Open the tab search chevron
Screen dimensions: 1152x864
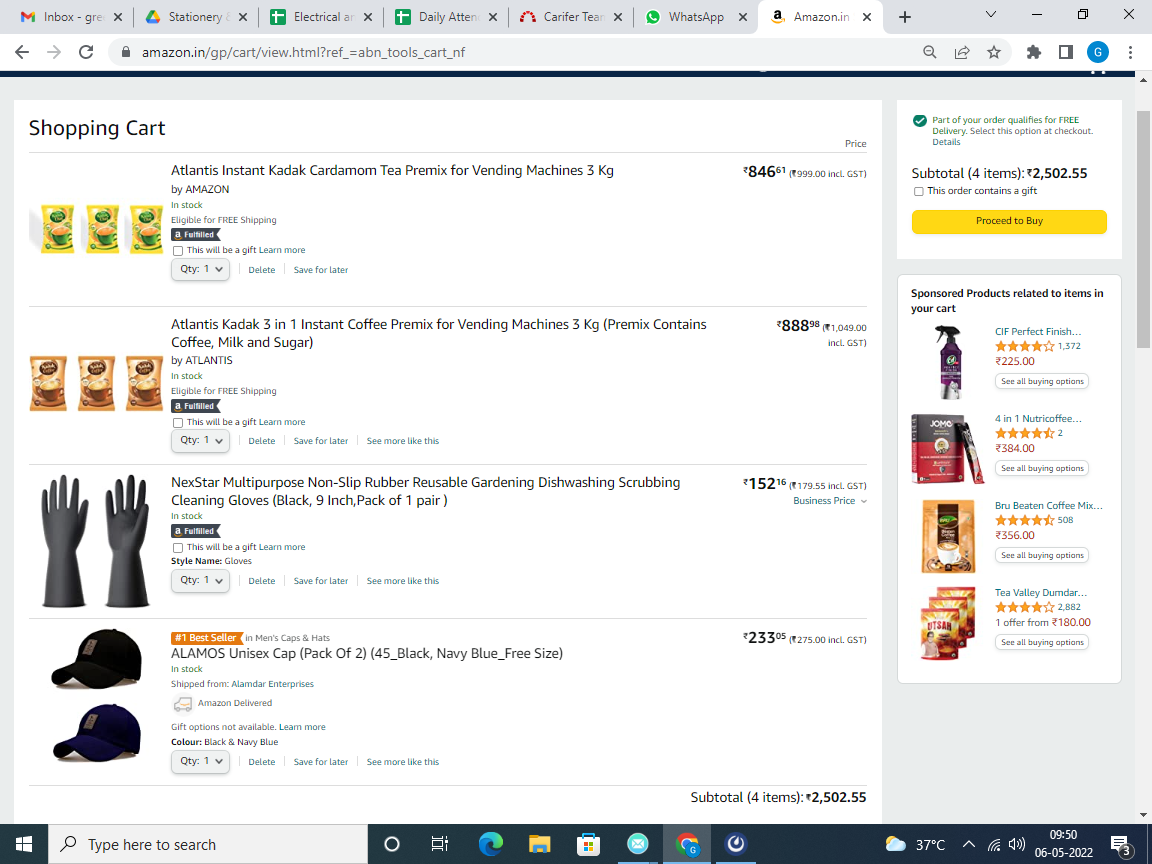pos(990,15)
